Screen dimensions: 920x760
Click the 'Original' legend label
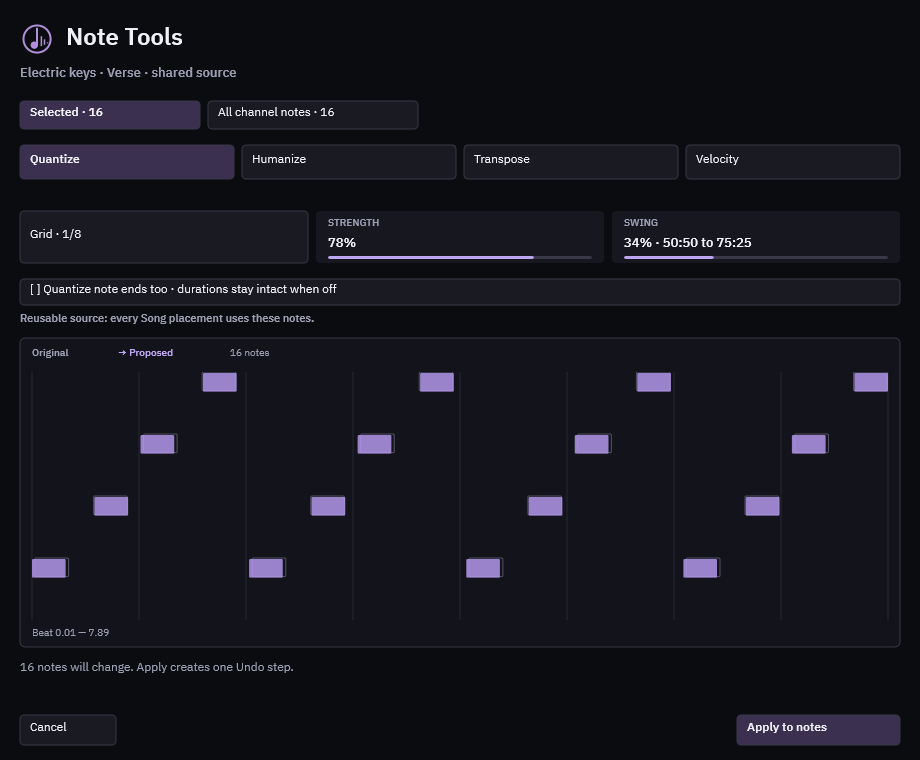click(50, 353)
